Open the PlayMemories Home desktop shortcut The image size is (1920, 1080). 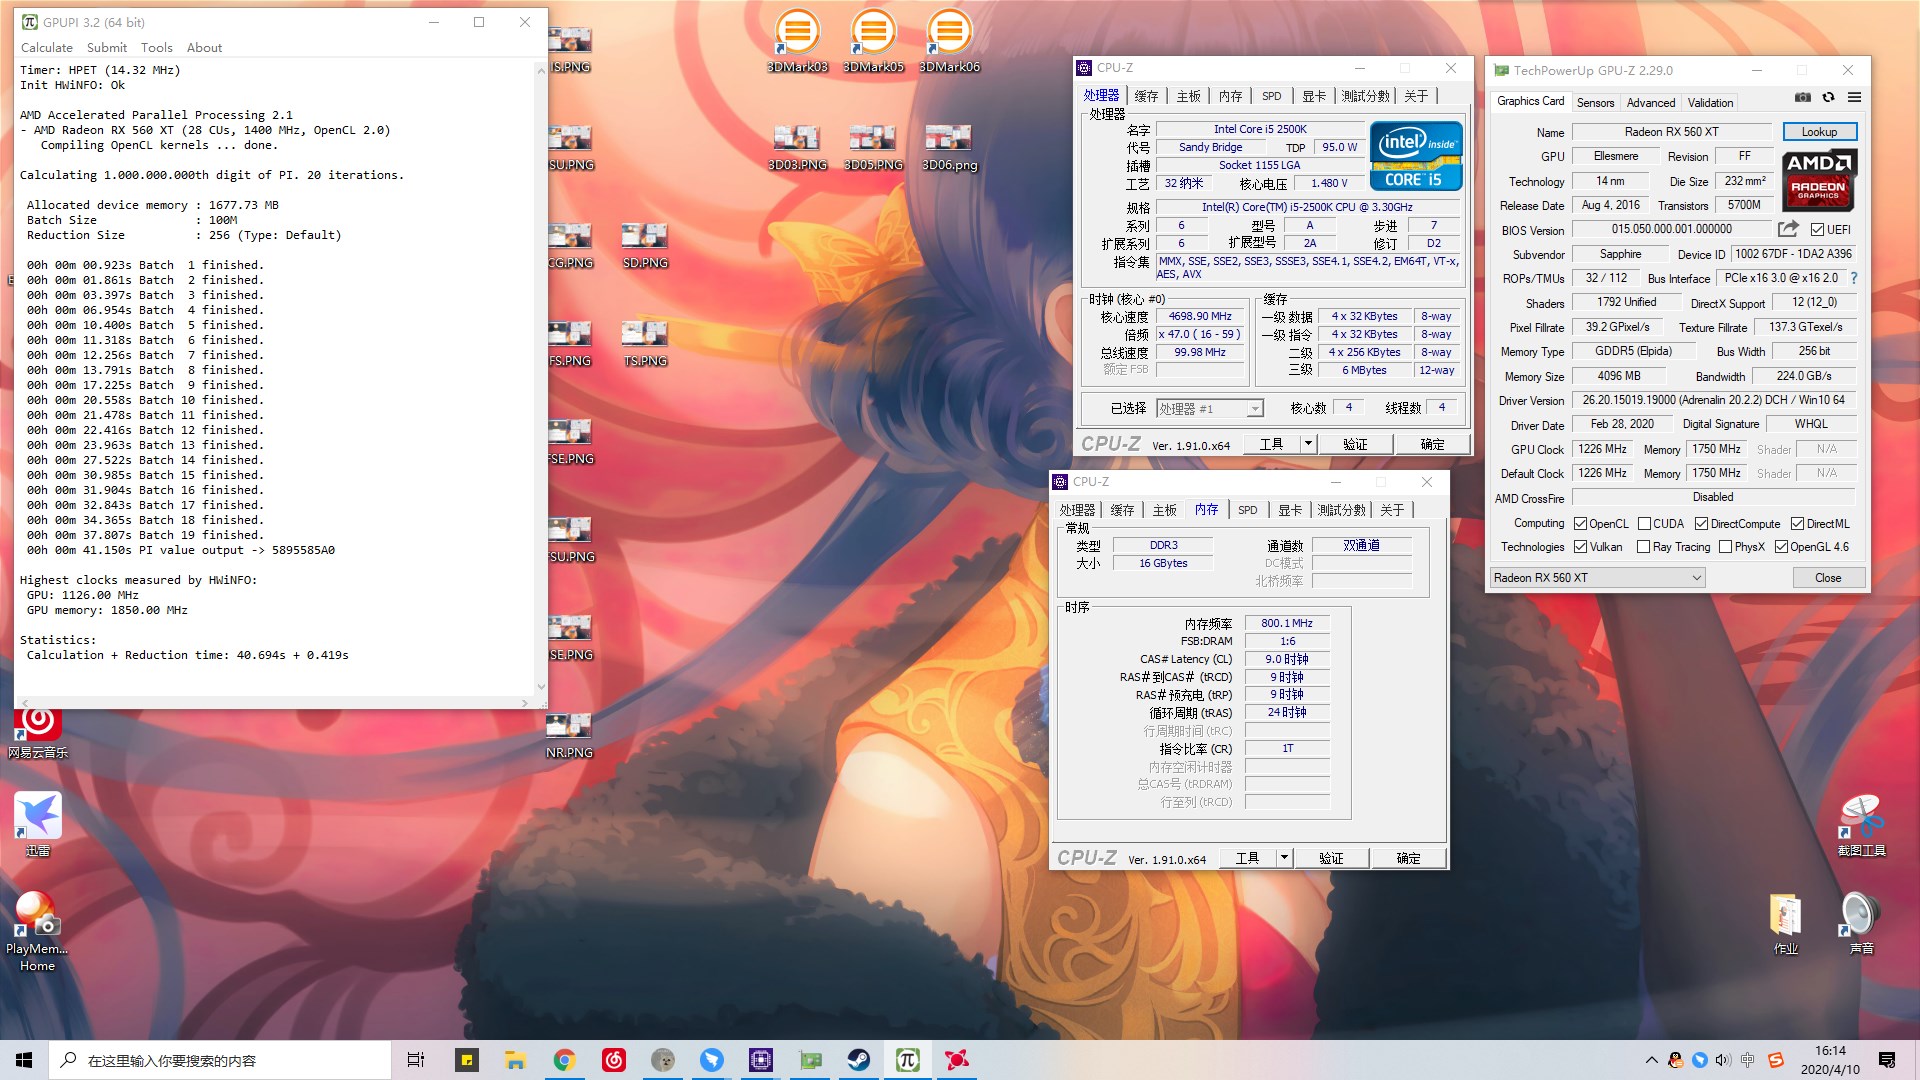37,930
